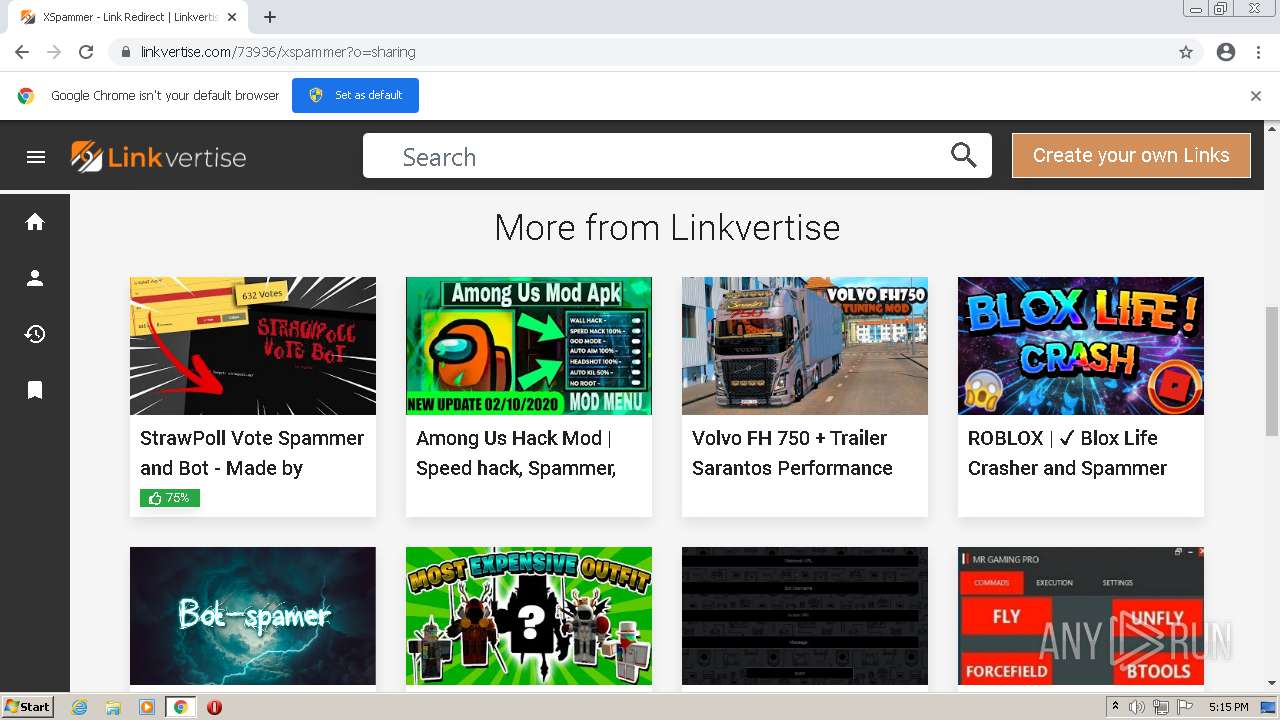Open the Action Center flag icon

click(x=1185, y=707)
